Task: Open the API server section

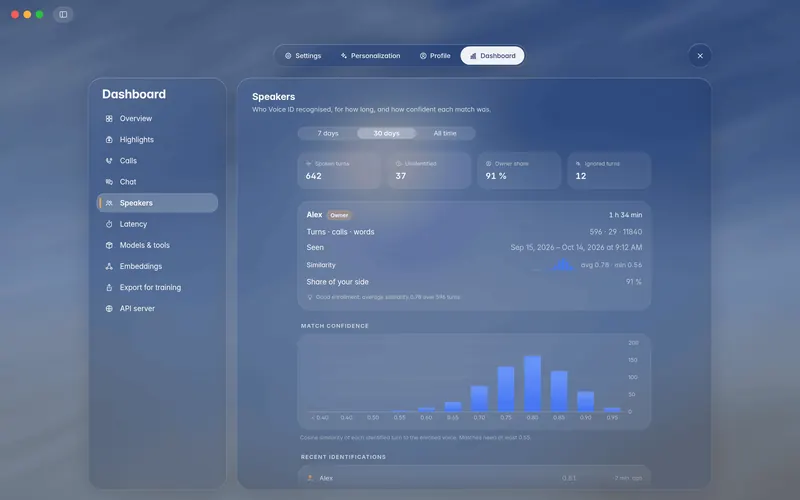Action: coord(157,308)
